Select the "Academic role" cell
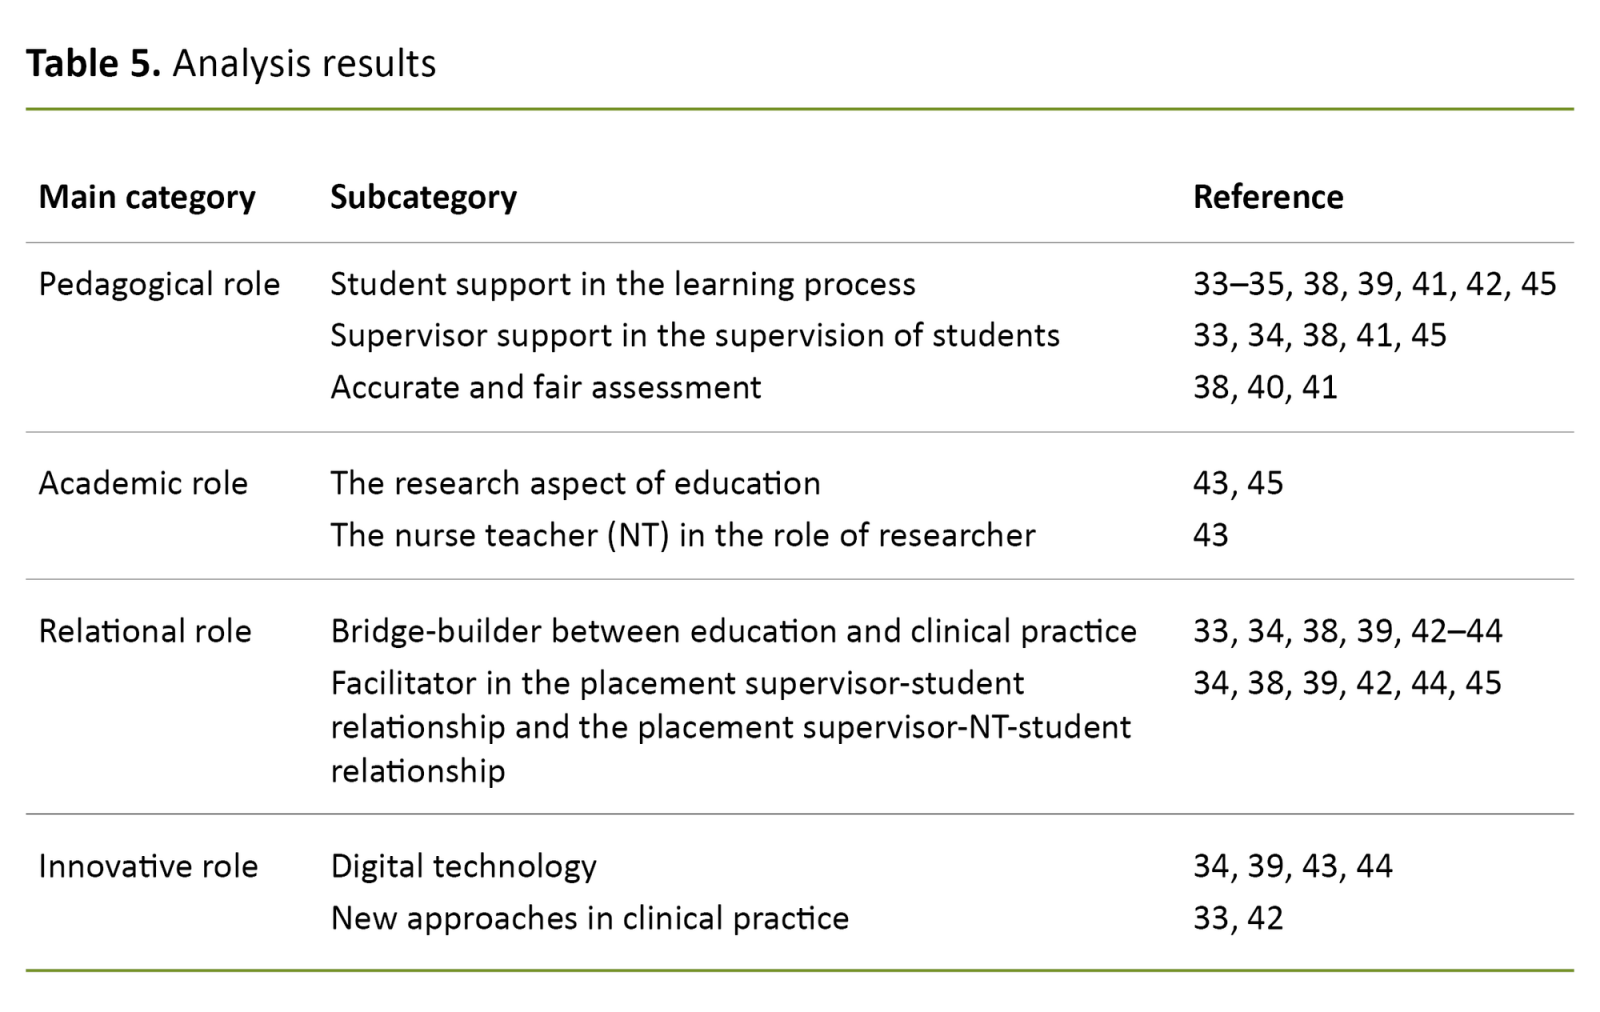This screenshot has width=1600, height=1012. 143,483
